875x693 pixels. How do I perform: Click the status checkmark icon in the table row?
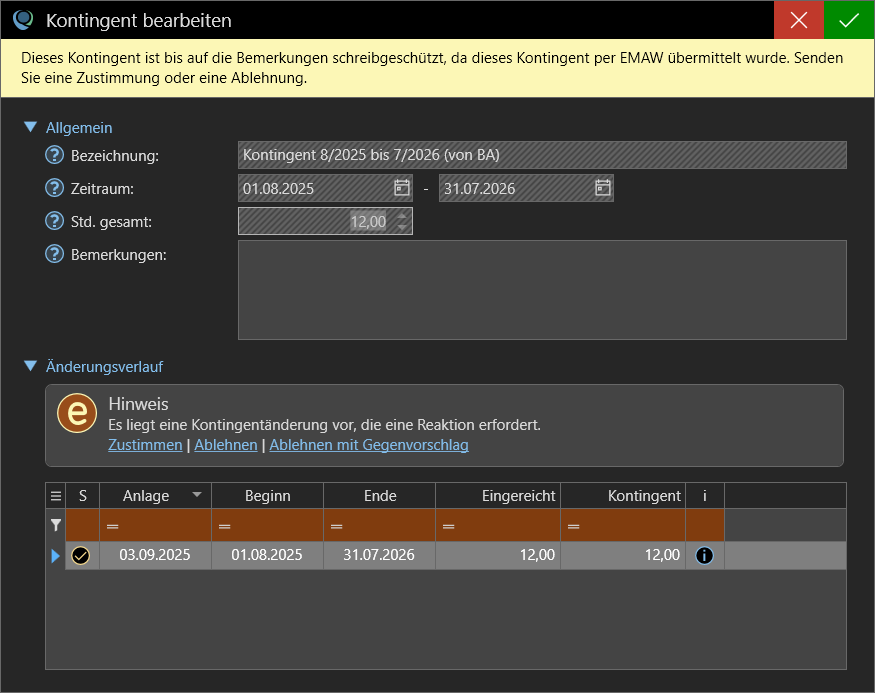tap(81, 555)
